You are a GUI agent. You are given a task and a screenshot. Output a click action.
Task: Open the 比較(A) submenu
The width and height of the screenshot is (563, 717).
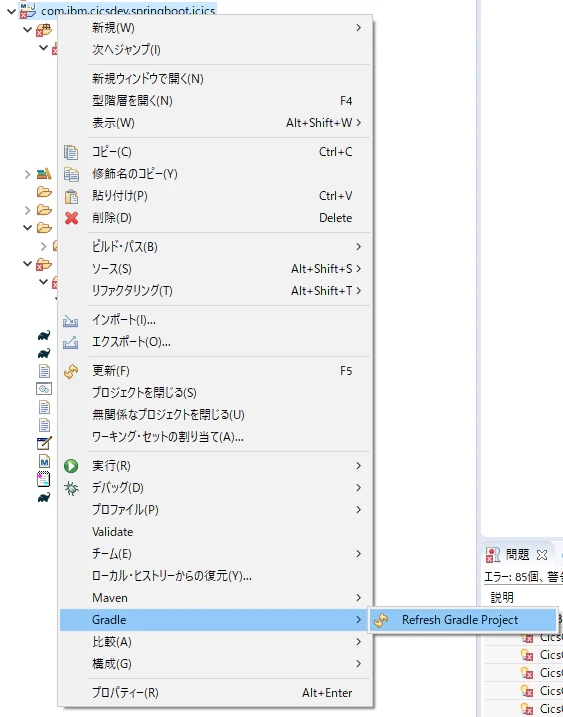coord(215,642)
